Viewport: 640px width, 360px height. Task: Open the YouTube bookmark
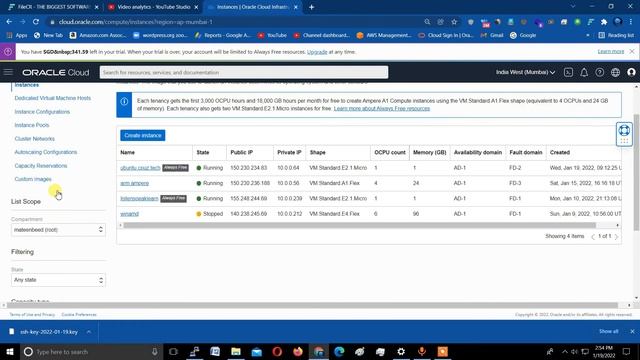pyautogui.click(x=272, y=36)
